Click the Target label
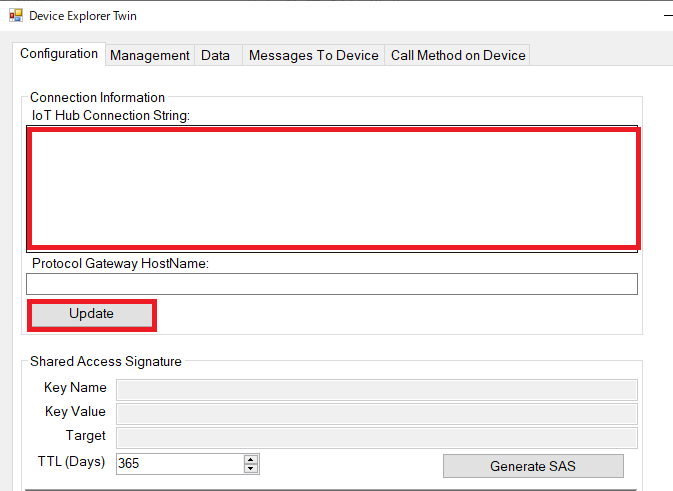The height and width of the screenshot is (491, 673). coord(85,436)
